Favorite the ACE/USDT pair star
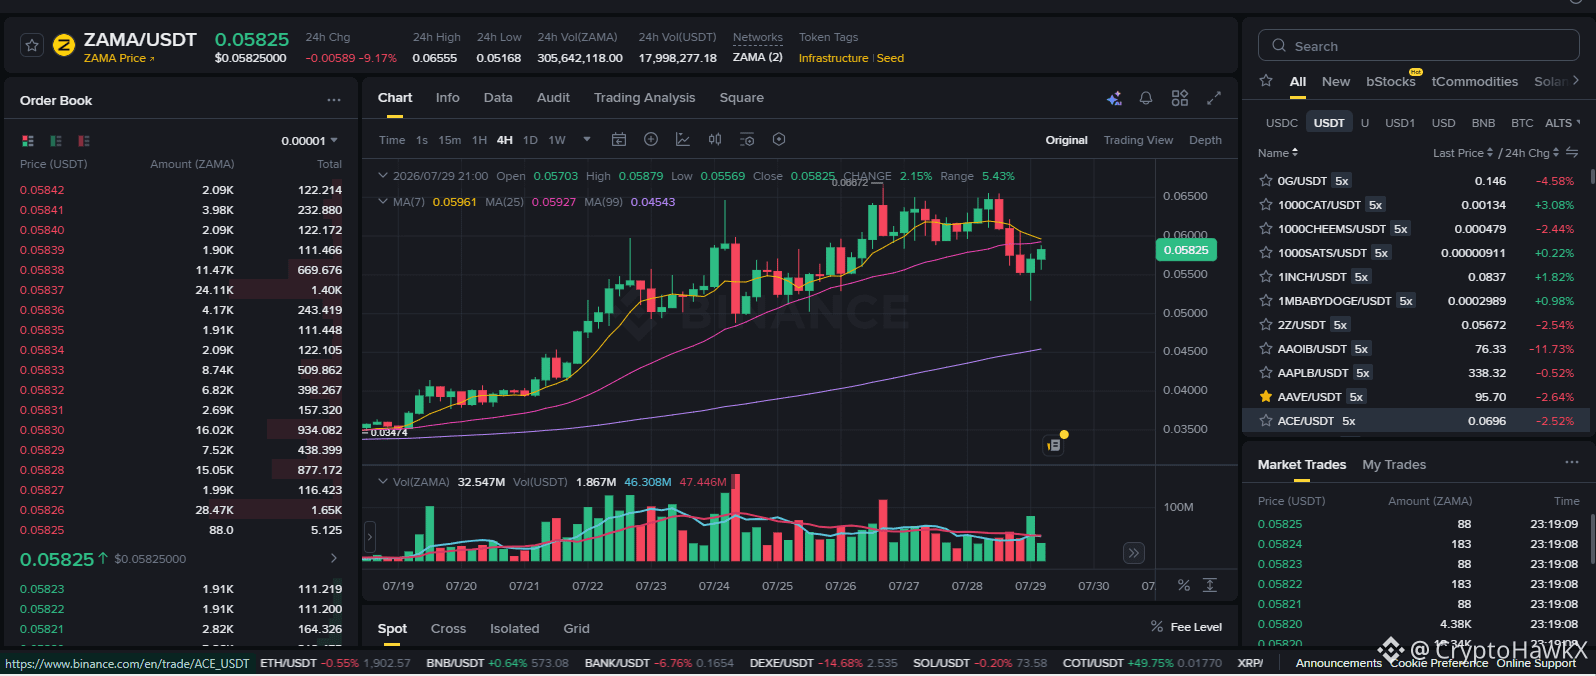Screen dimensions: 1596x676 coord(1266,421)
